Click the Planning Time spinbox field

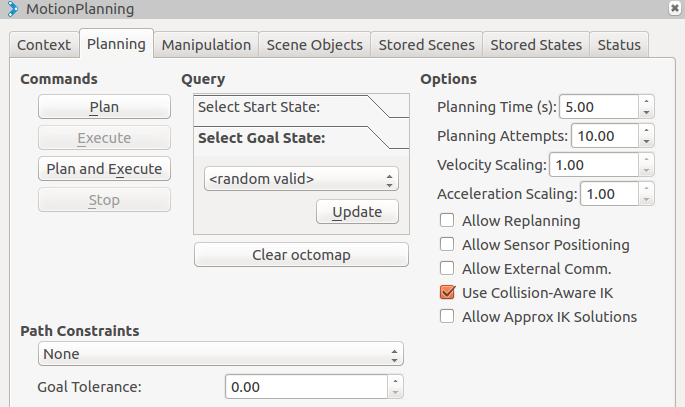(598, 107)
